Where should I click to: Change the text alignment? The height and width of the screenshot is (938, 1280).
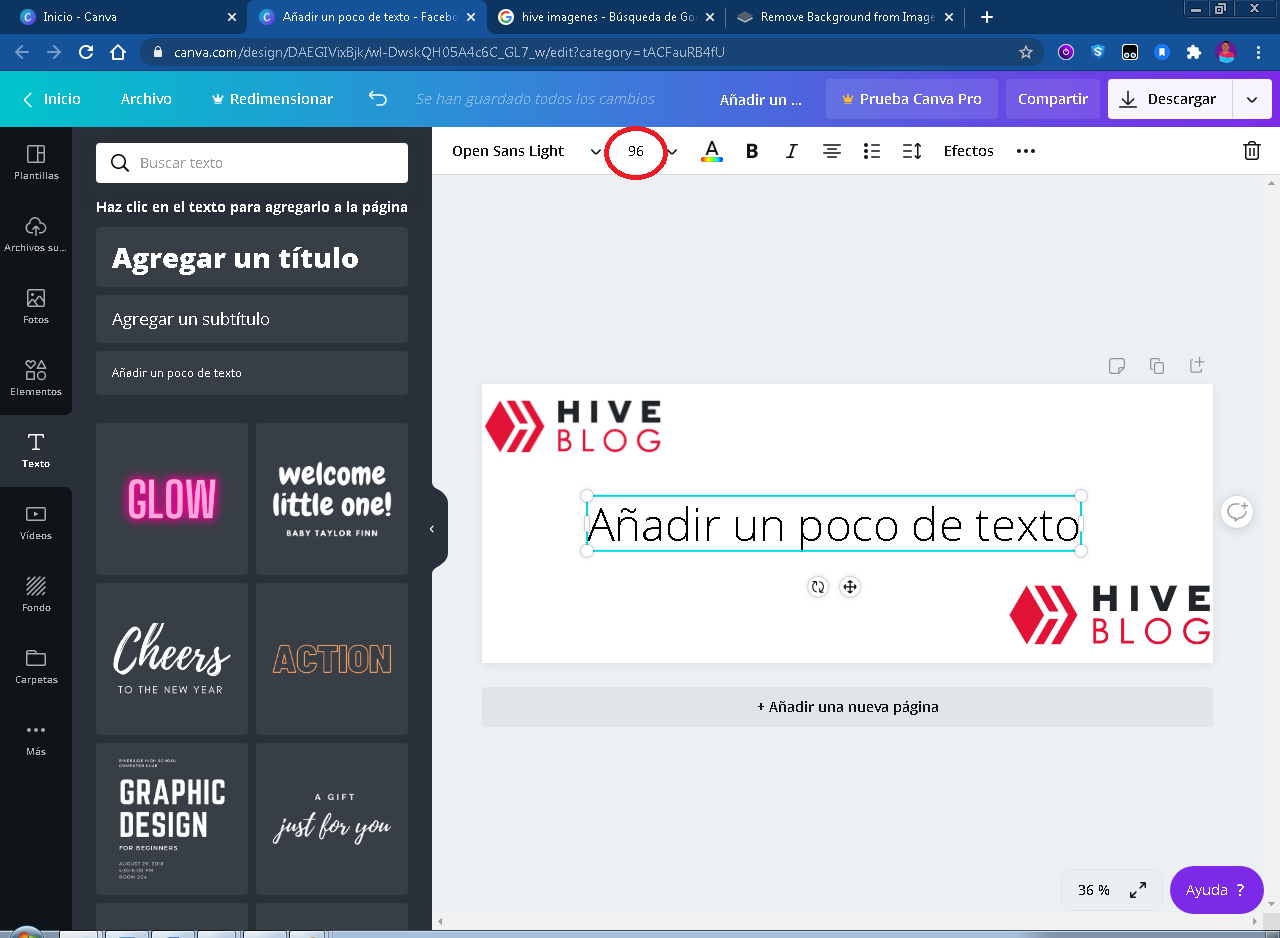pos(832,151)
